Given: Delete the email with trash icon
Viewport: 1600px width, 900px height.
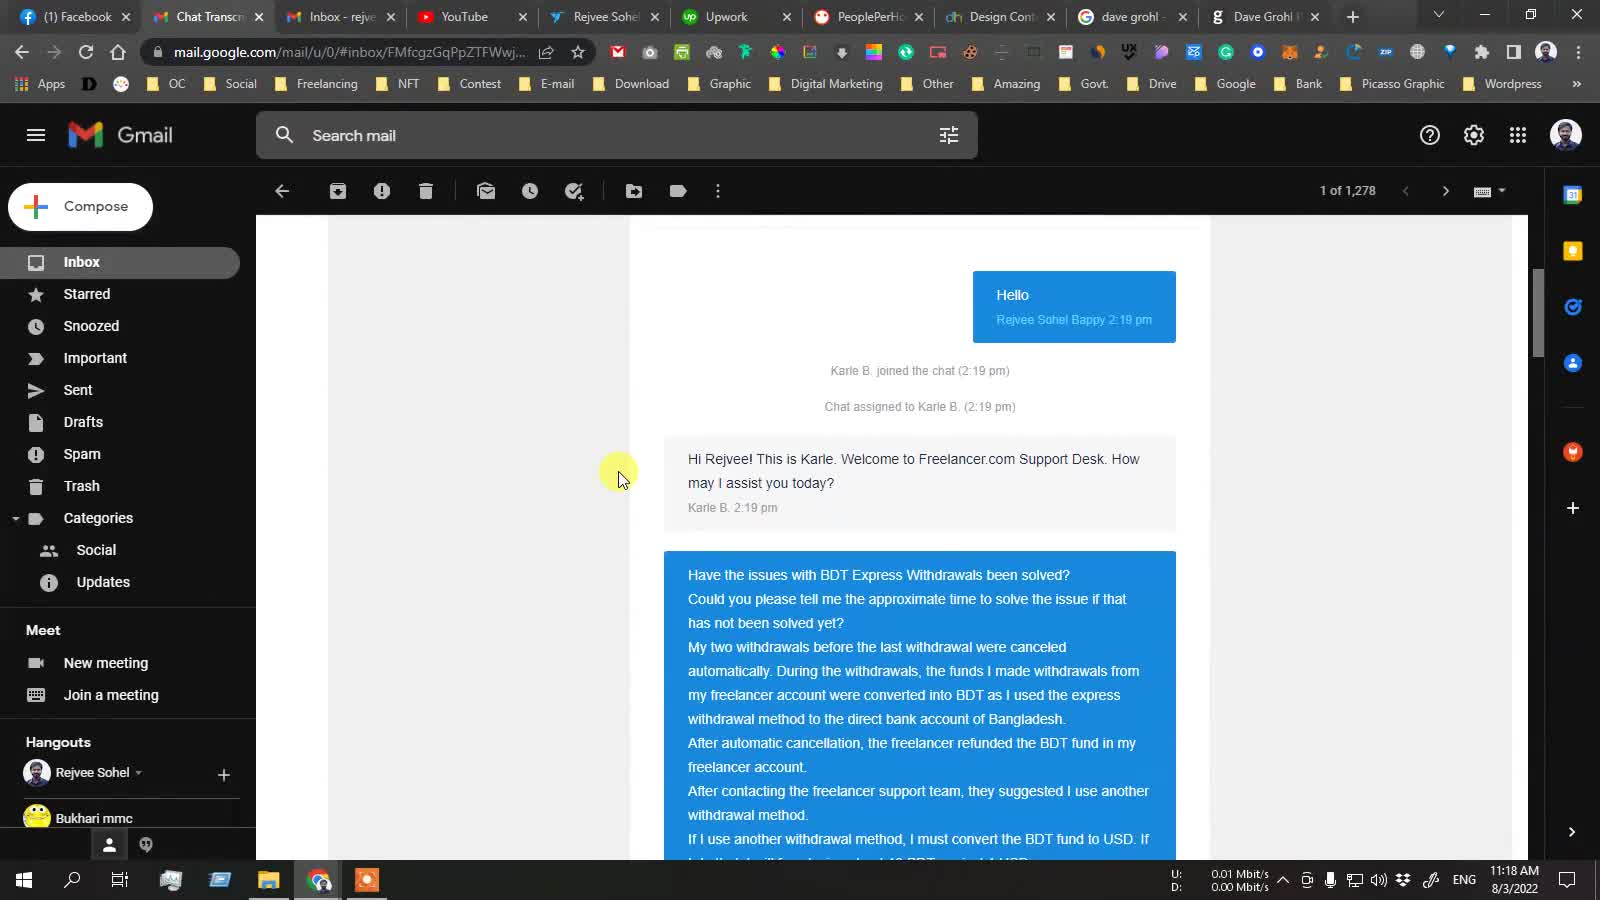Looking at the screenshot, I should click(426, 191).
